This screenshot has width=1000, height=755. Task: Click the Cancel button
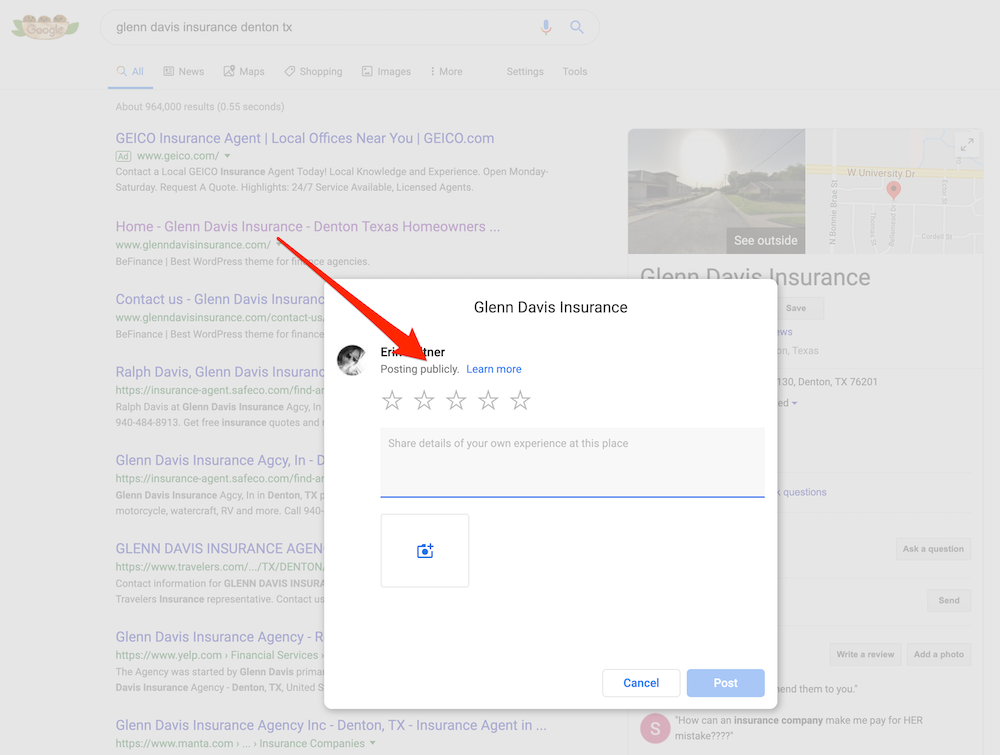pyautogui.click(x=641, y=683)
